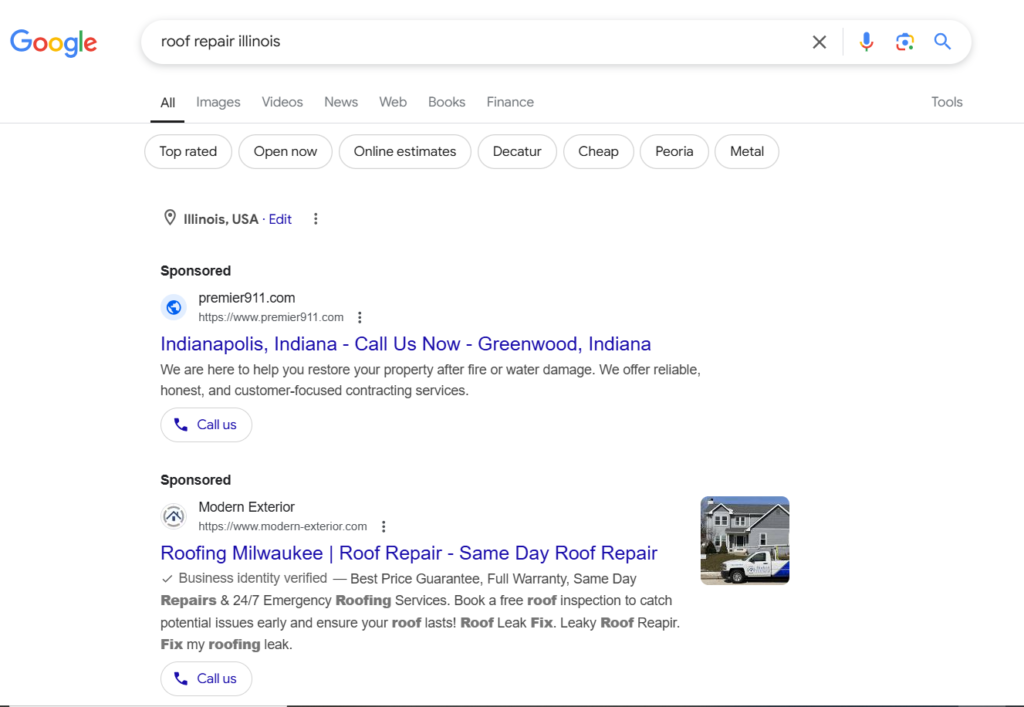Image resolution: width=1024 pixels, height=707 pixels.
Task: Open the Finance tab
Action: click(510, 102)
